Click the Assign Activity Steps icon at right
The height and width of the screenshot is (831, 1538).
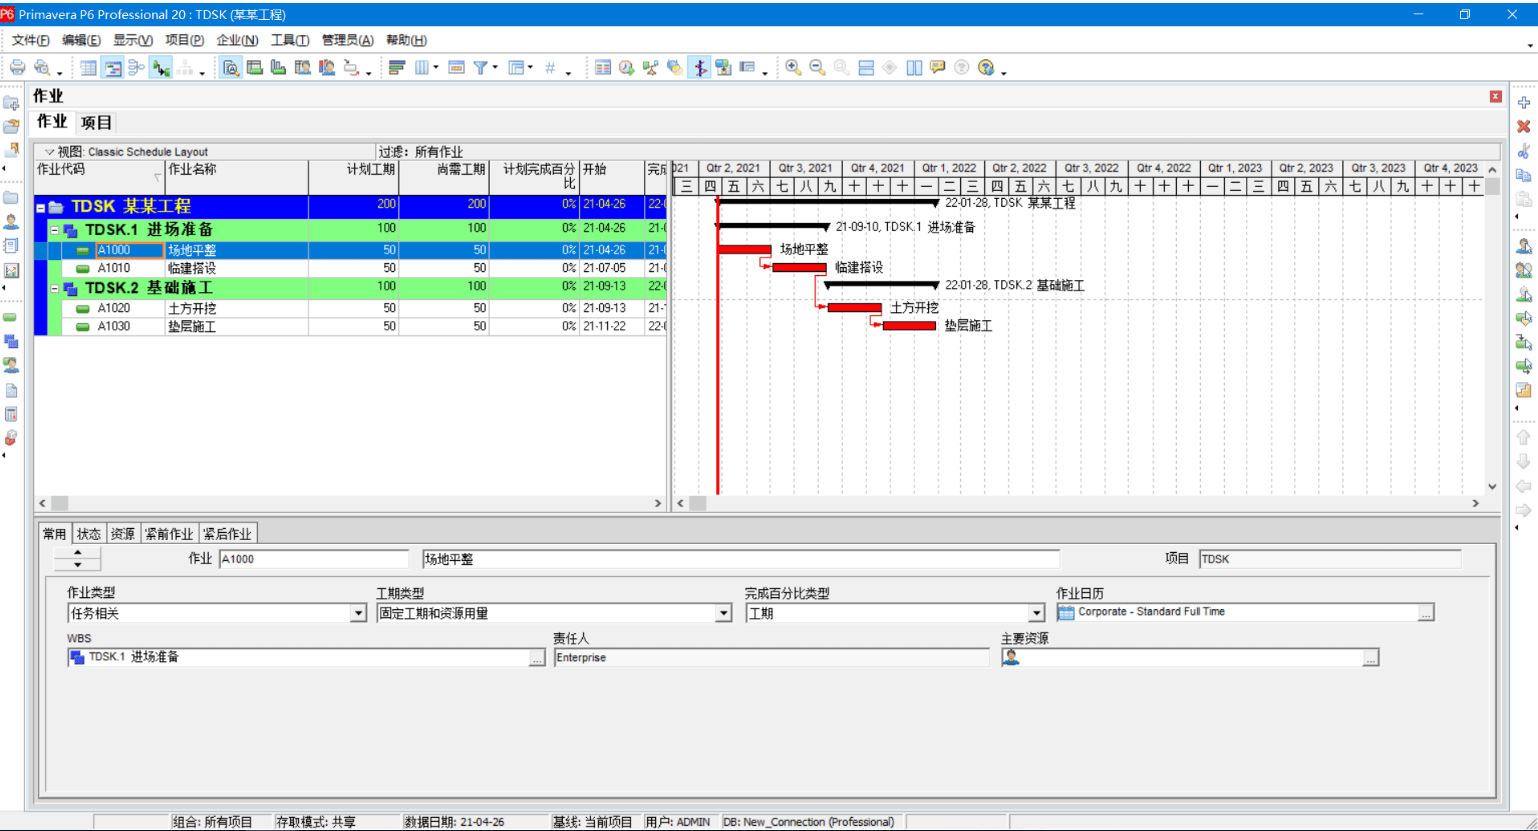[1523, 390]
